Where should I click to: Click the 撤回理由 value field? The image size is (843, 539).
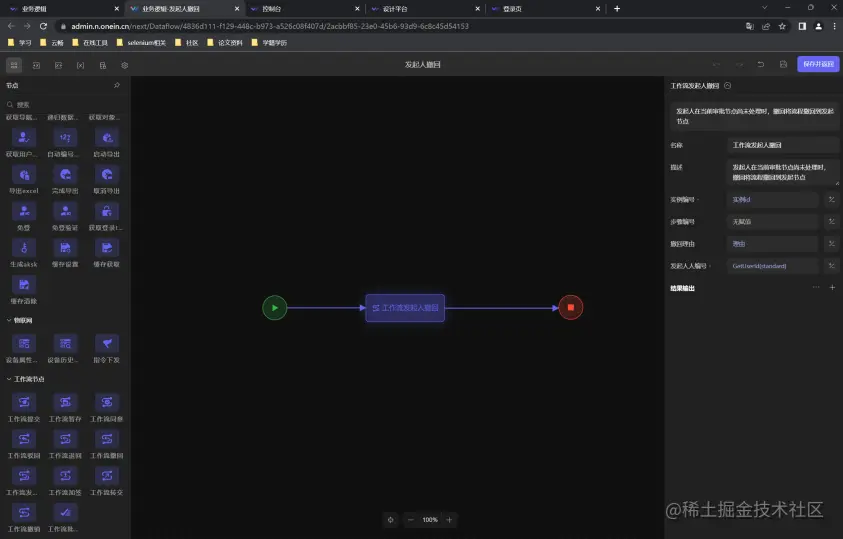[773, 243]
